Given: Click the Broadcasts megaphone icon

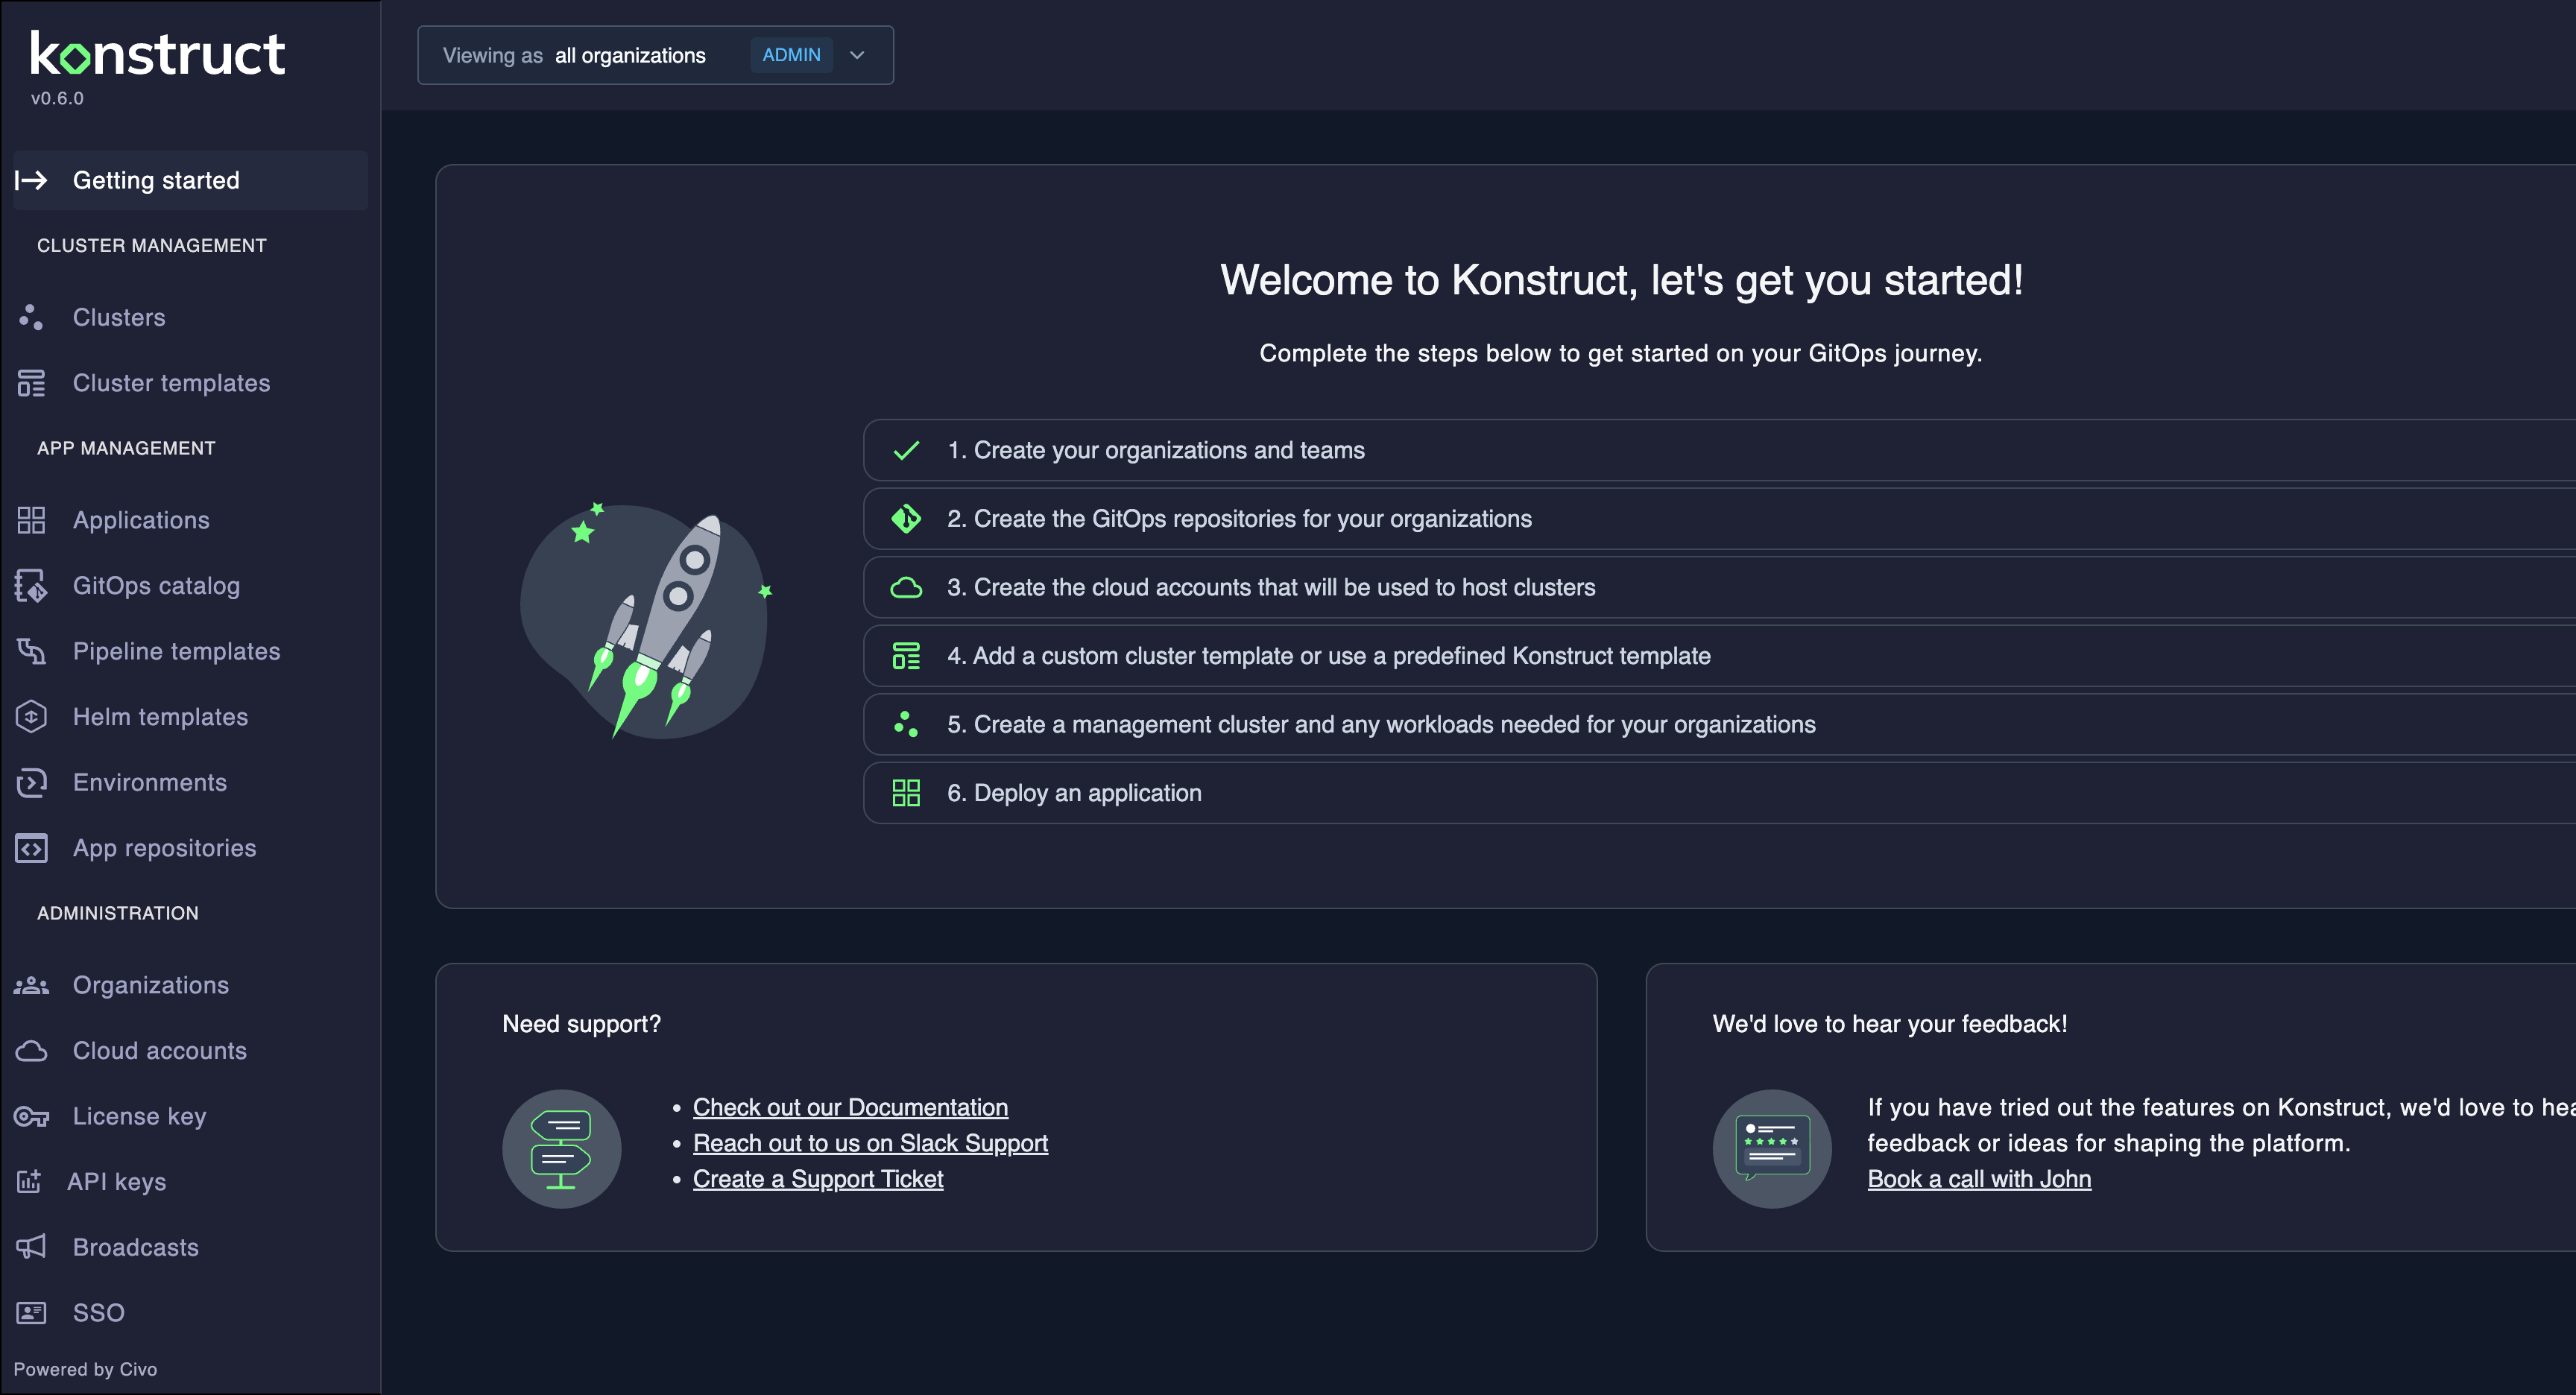Looking at the screenshot, I should click(31, 1247).
